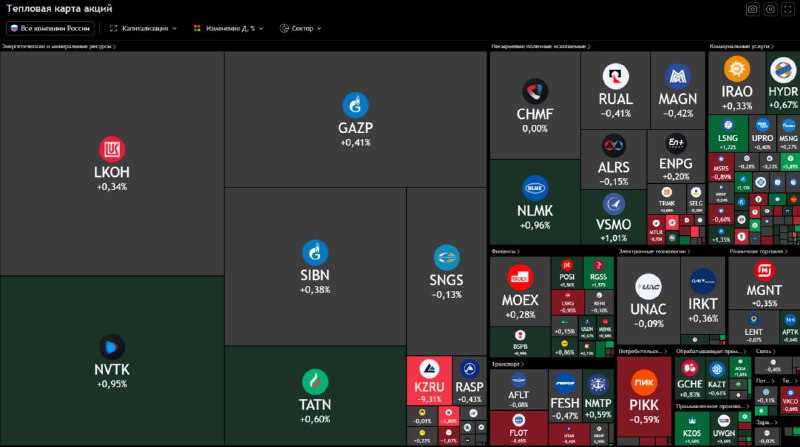
Task: Click the ENPG En+ logo
Action: pos(676,143)
